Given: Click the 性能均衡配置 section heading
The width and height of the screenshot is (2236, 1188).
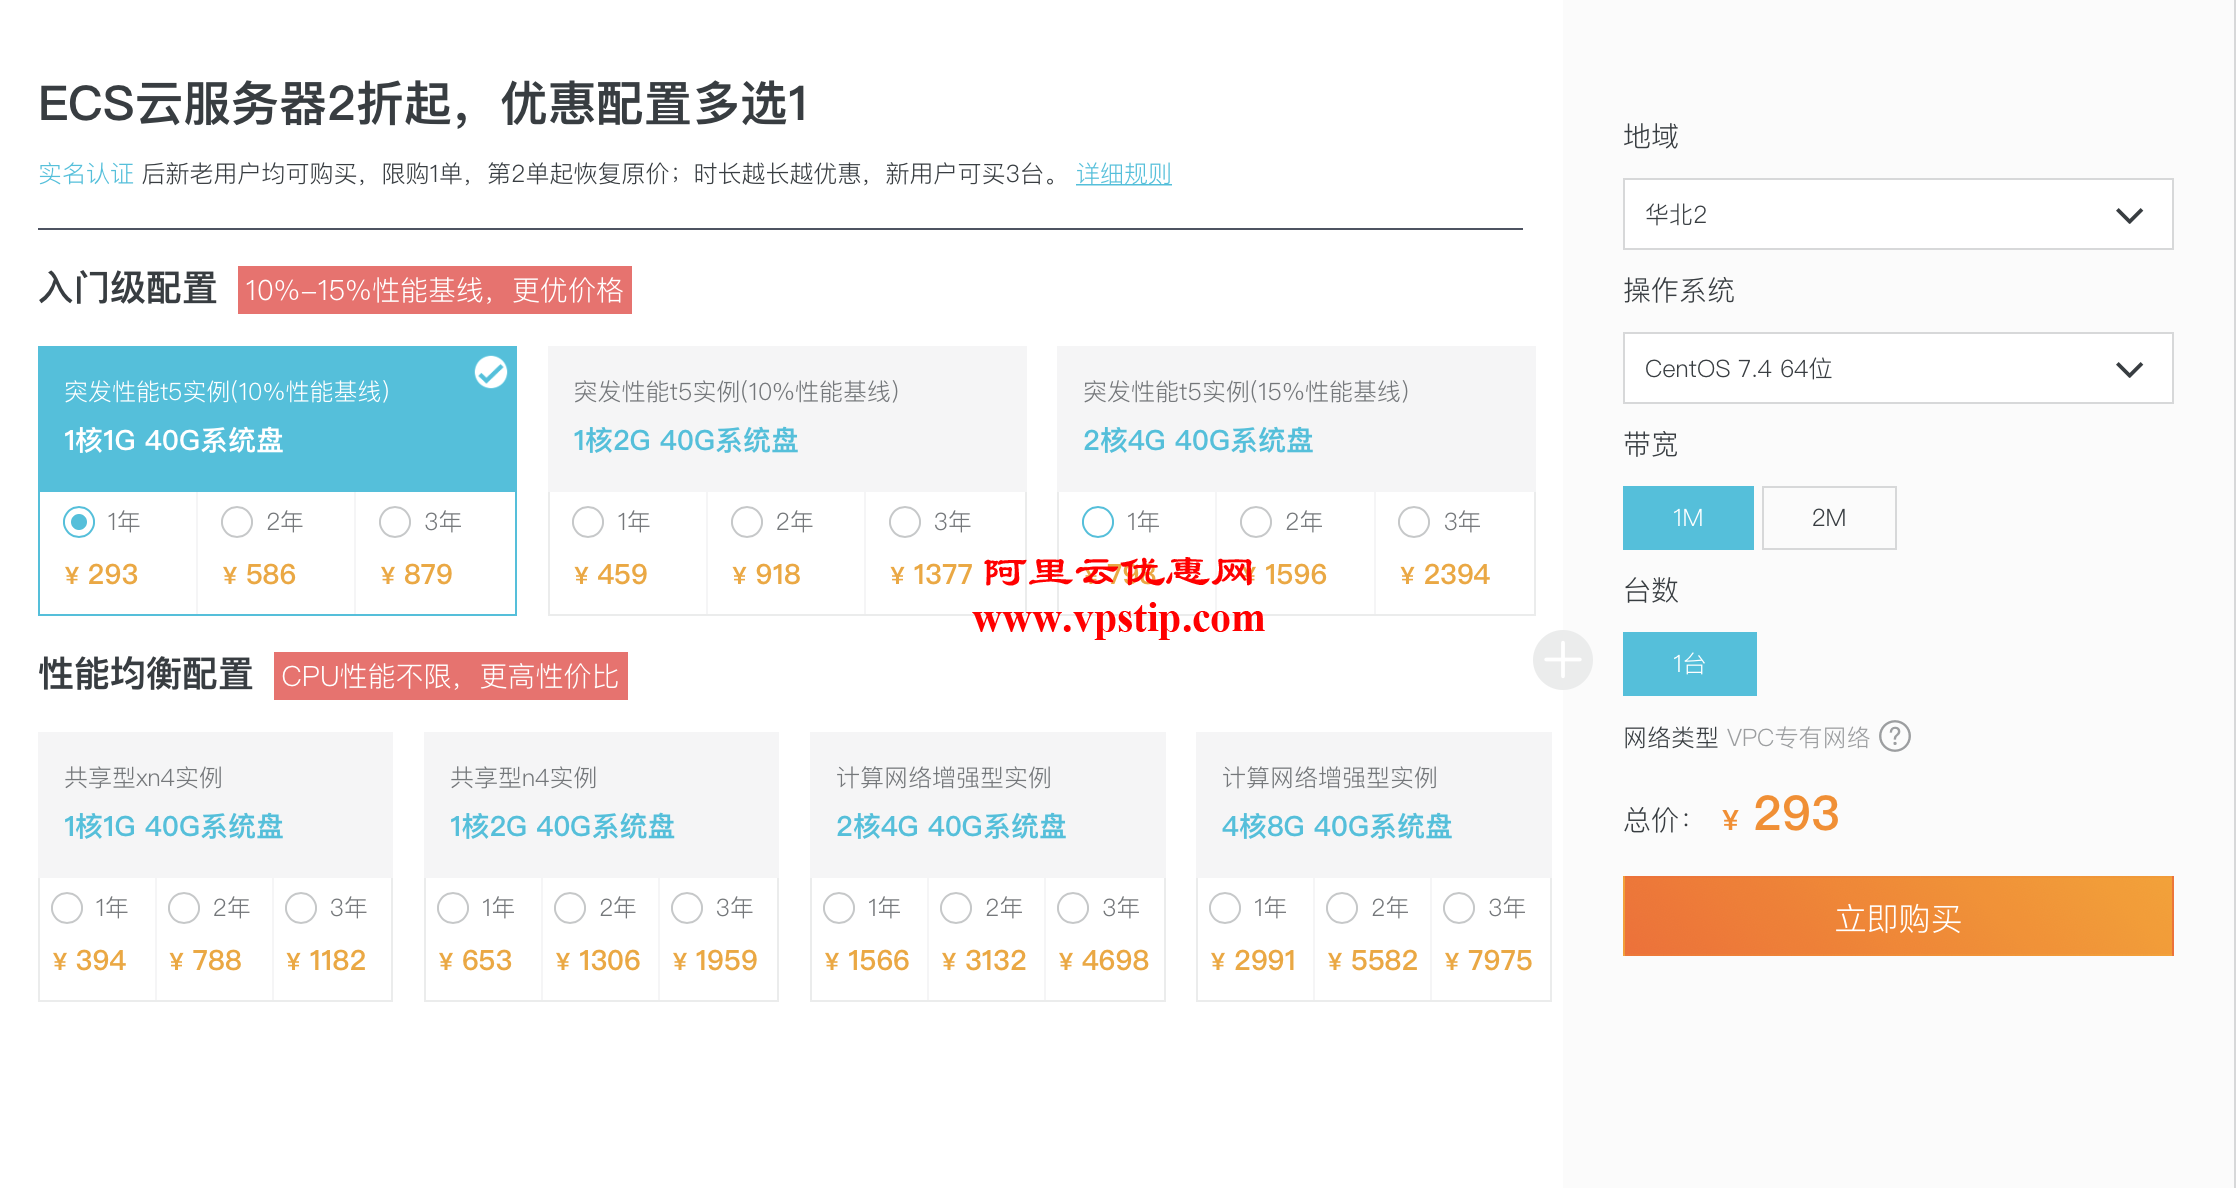Looking at the screenshot, I should 146,674.
